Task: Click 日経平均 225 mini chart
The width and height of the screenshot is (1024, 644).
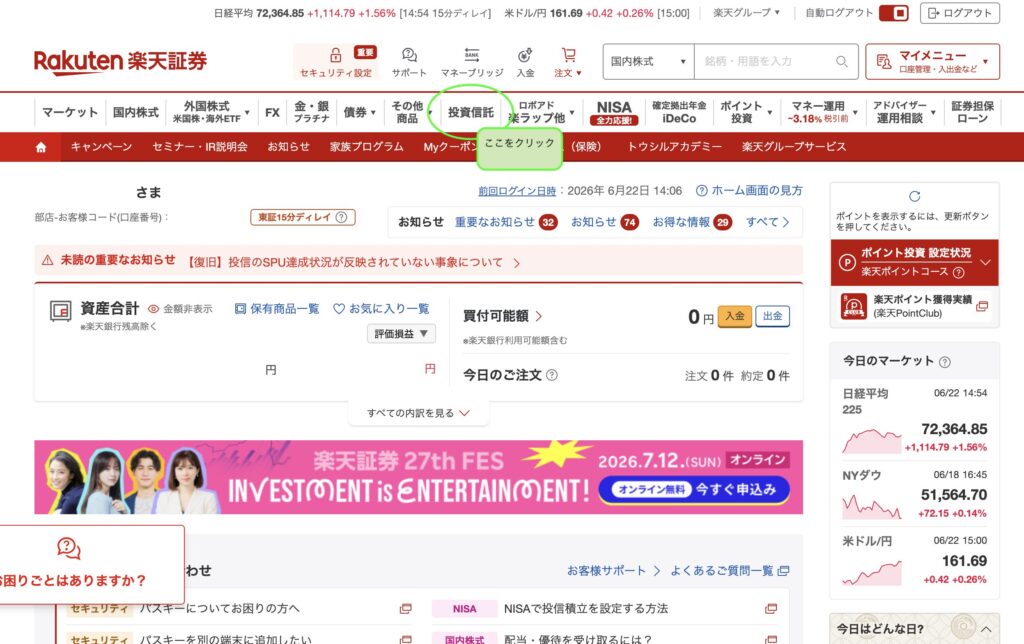Action: click(x=872, y=441)
